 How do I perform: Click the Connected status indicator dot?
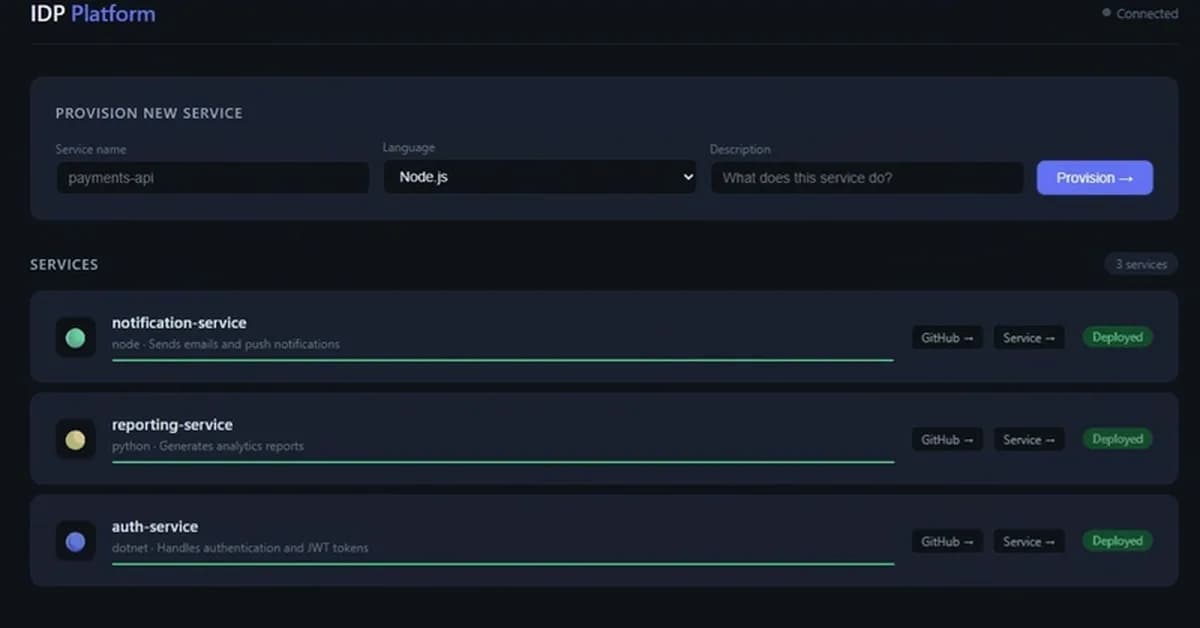[x=1108, y=13]
